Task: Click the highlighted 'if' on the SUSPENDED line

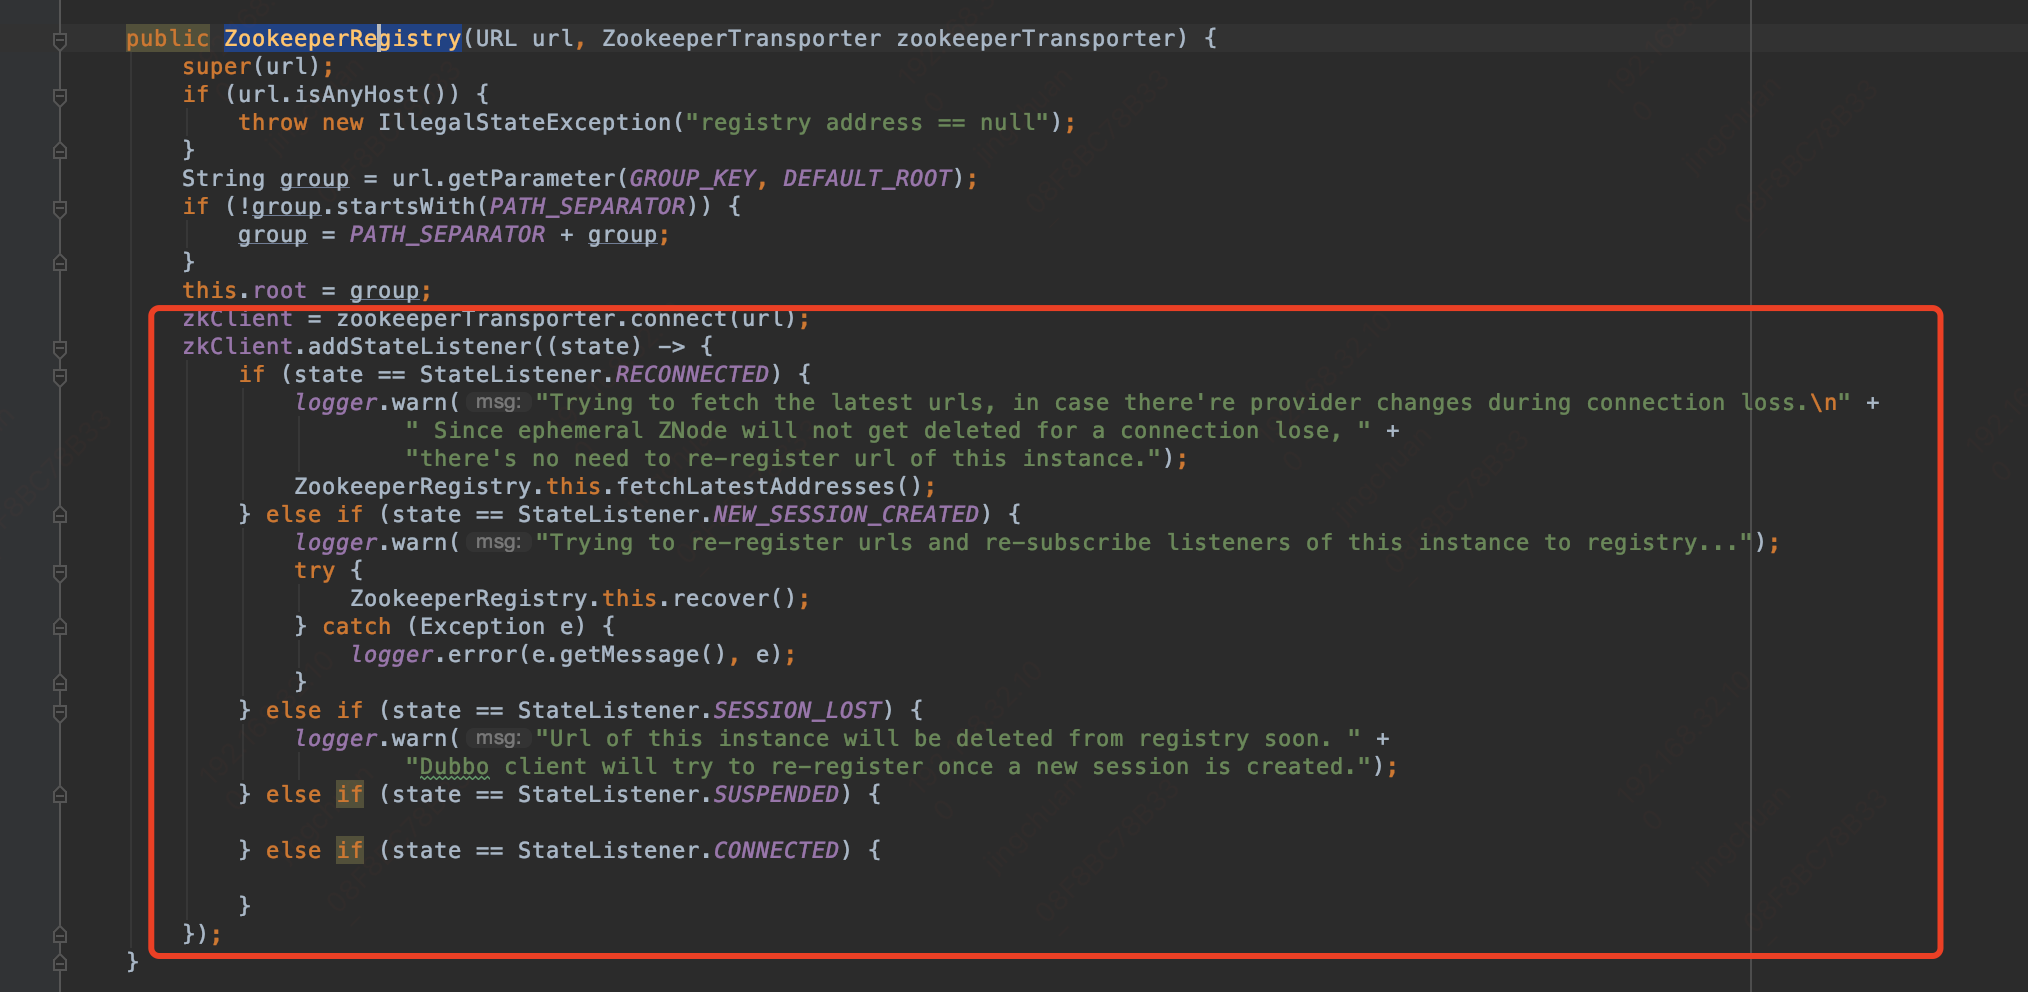Action: coord(350,794)
